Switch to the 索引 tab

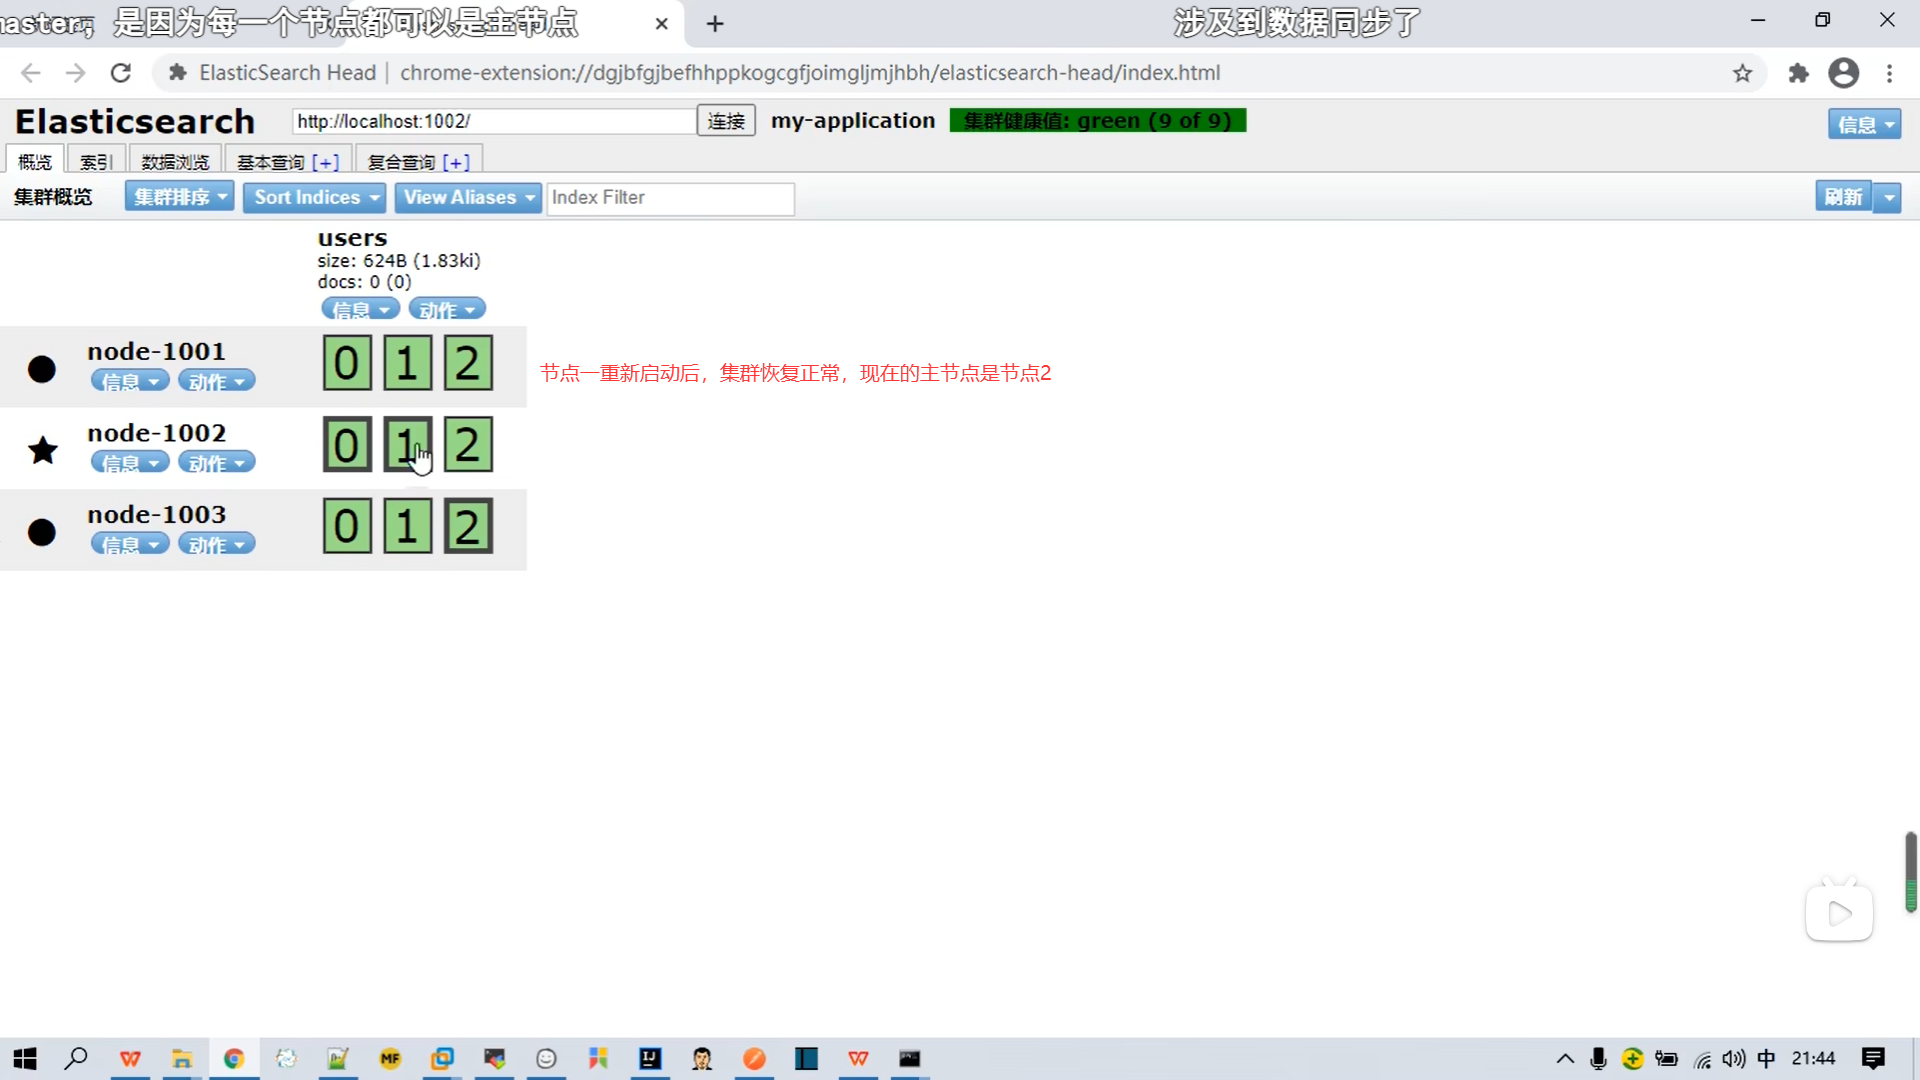(x=96, y=162)
